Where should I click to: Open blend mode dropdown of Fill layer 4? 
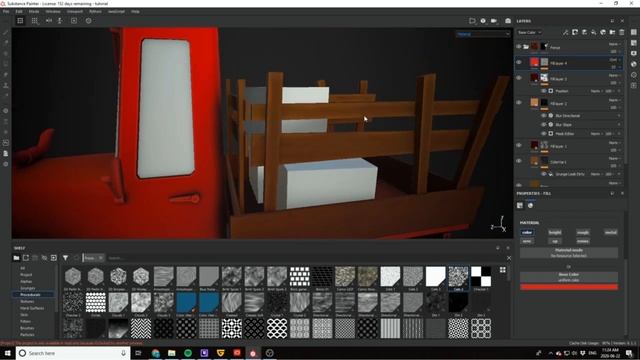(x=615, y=60)
